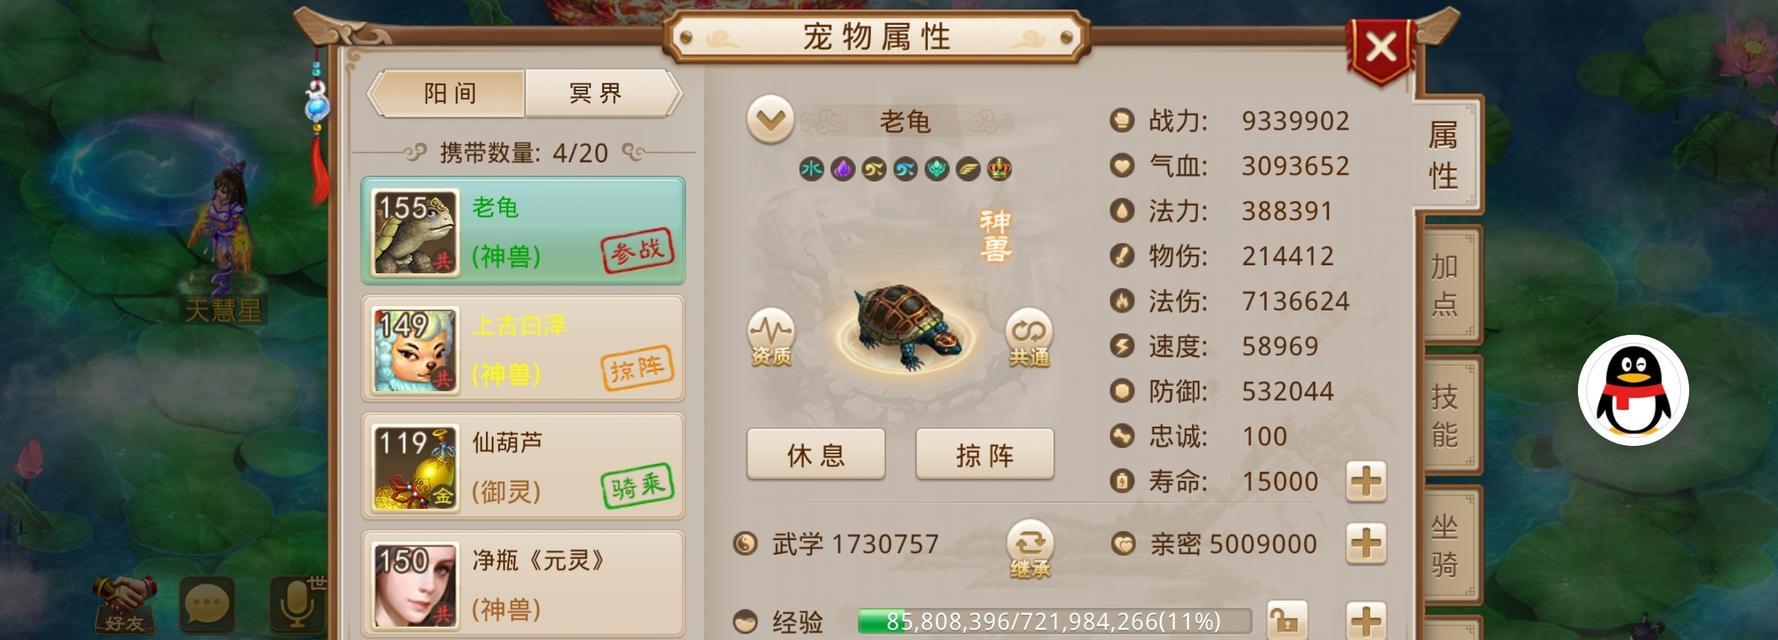1778x640 pixels.
Task: Expand dropdown arrow beside 老龟 name
Action: [x=770, y=121]
